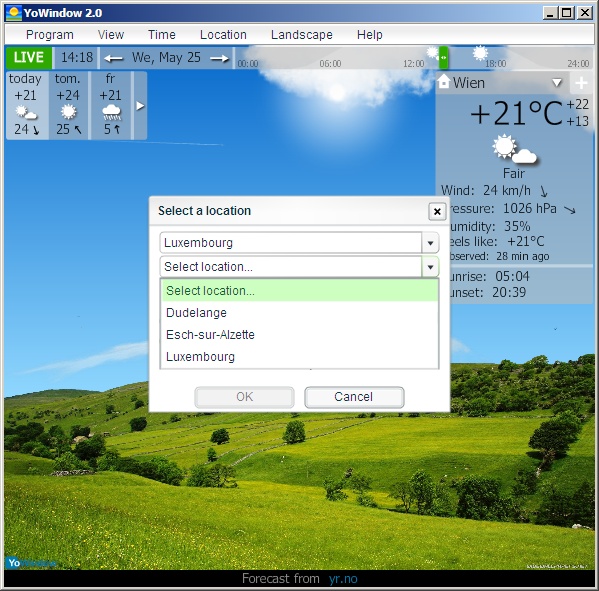The width and height of the screenshot is (599, 591).
Task: Click the +21°C current temperature
Action: [x=516, y=113]
